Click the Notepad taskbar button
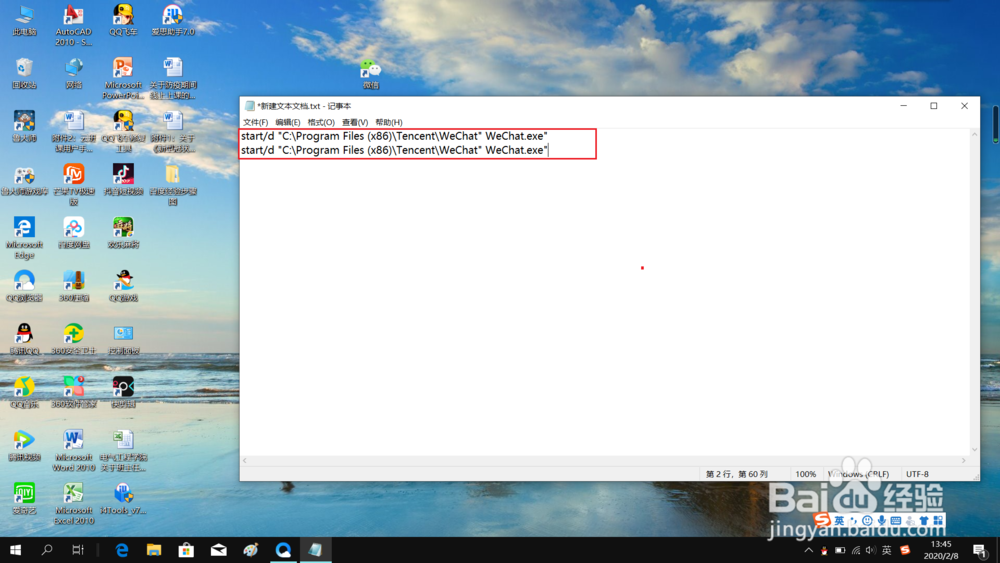Viewport: 1000px width, 563px height. (x=316, y=550)
